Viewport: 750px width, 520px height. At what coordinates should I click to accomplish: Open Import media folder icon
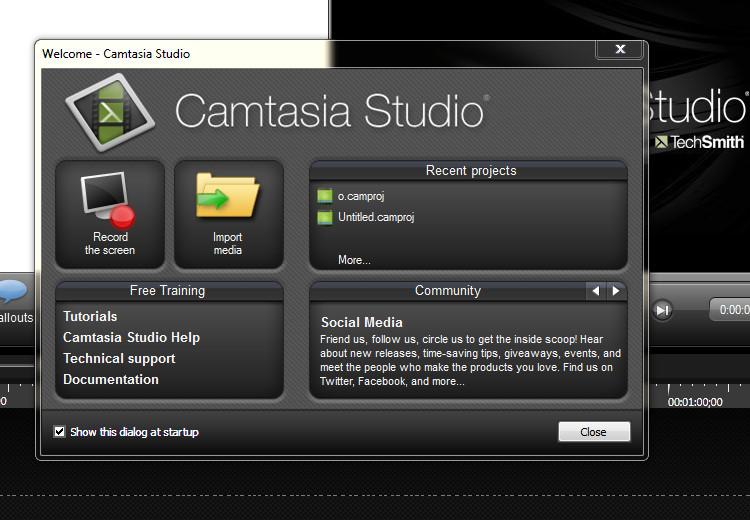pos(228,196)
